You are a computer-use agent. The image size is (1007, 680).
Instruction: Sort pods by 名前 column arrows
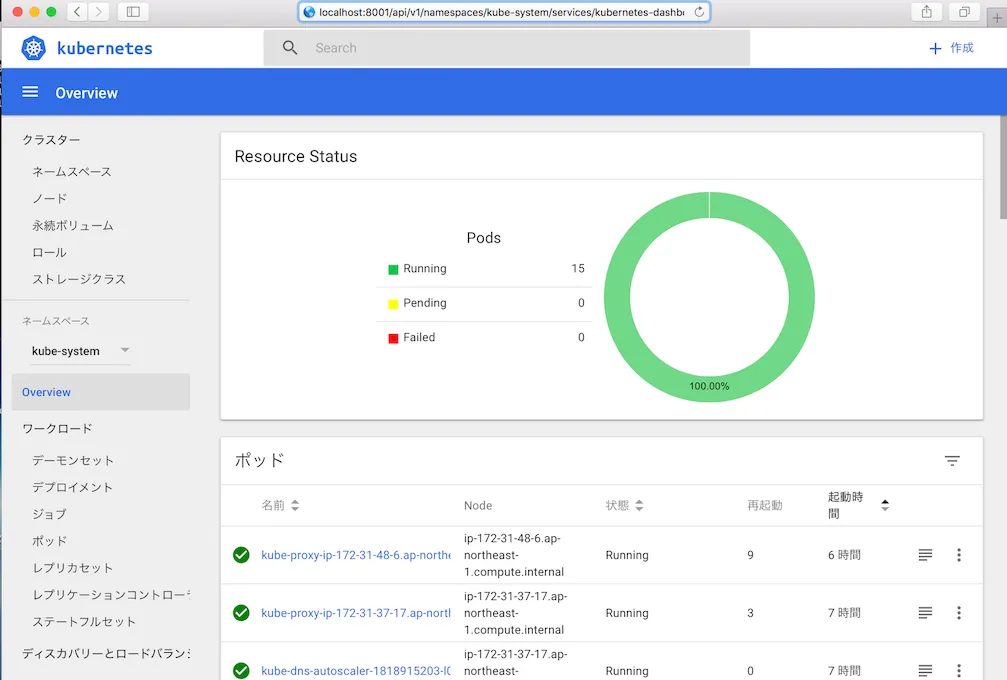[295, 505]
